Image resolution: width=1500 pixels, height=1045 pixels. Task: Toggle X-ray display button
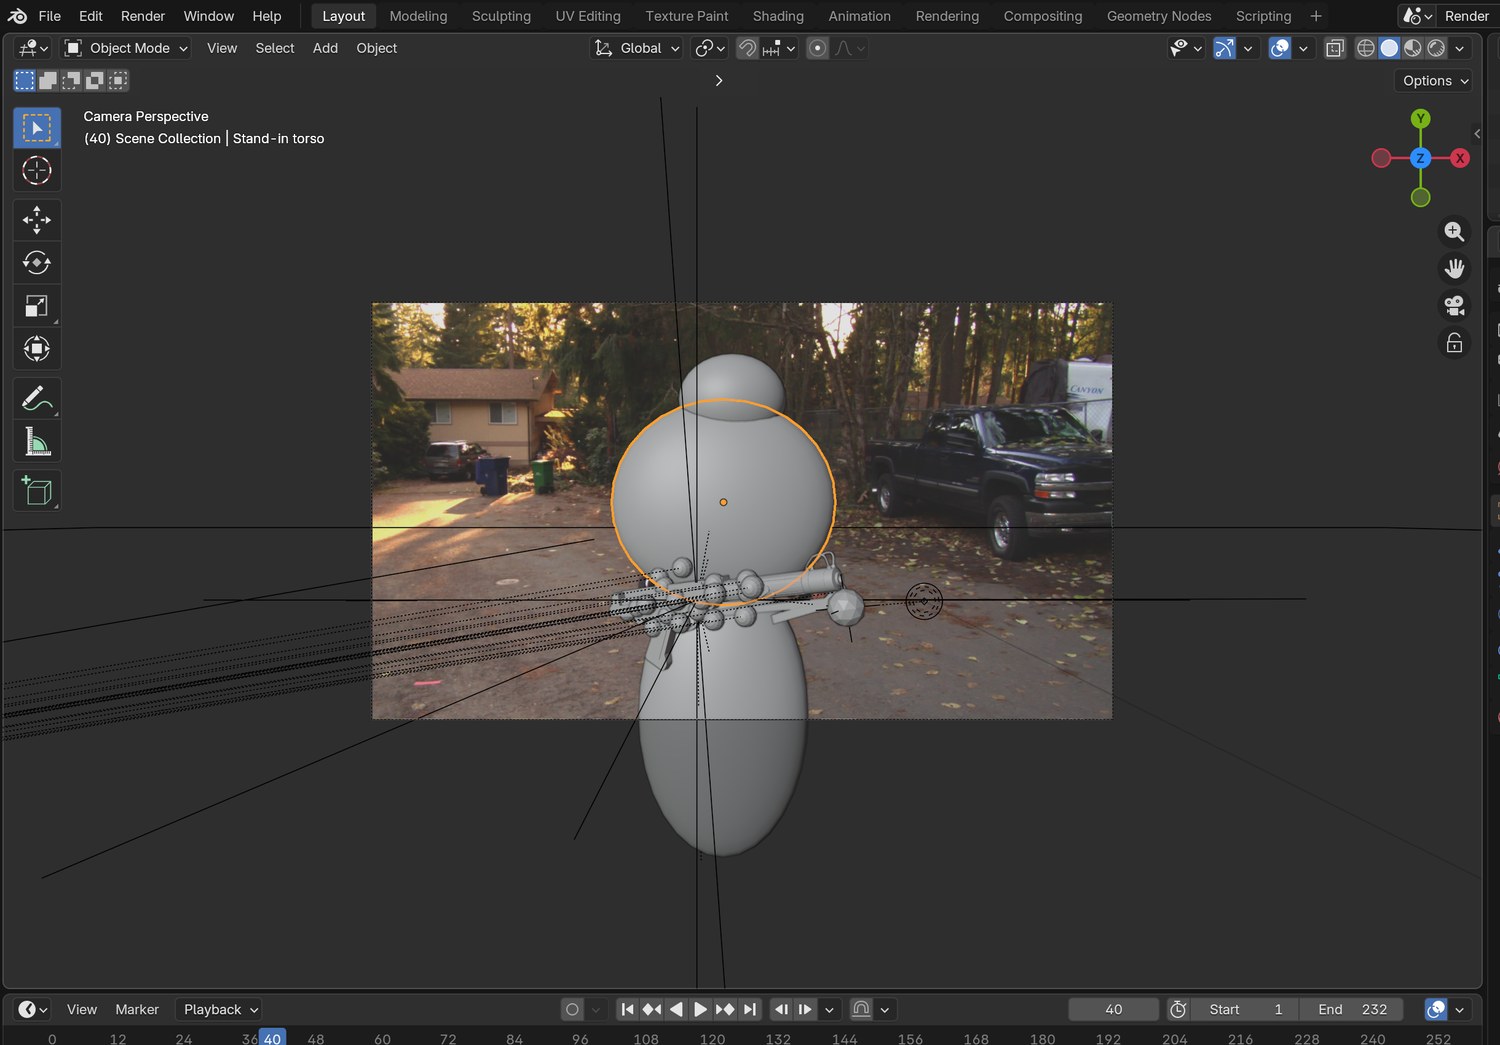(x=1335, y=48)
